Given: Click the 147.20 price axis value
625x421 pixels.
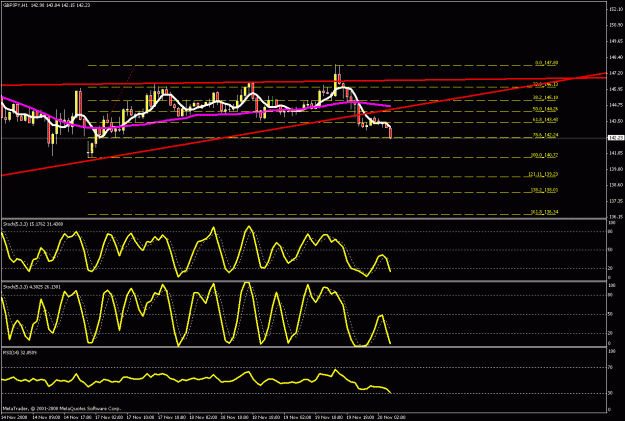Looking at the screenshot, I should tap(615, 73).
